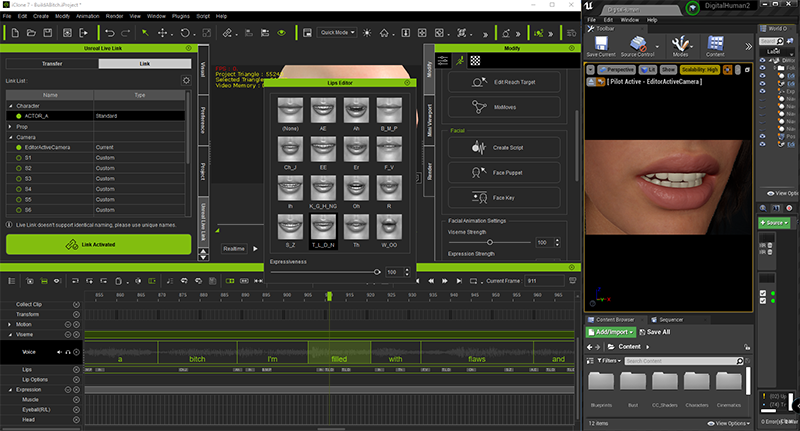This screenshot has height=431, width=800.
Task: Switch to the Transfer tab
Action: 52,63
